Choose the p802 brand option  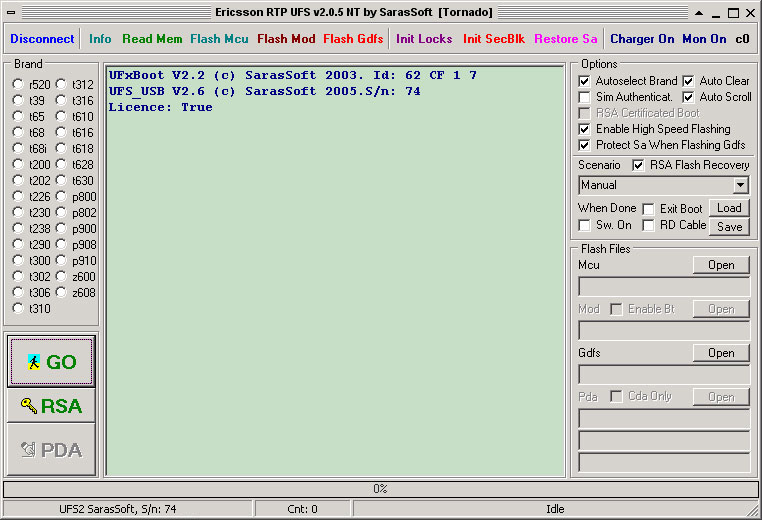tap(61, 212)
